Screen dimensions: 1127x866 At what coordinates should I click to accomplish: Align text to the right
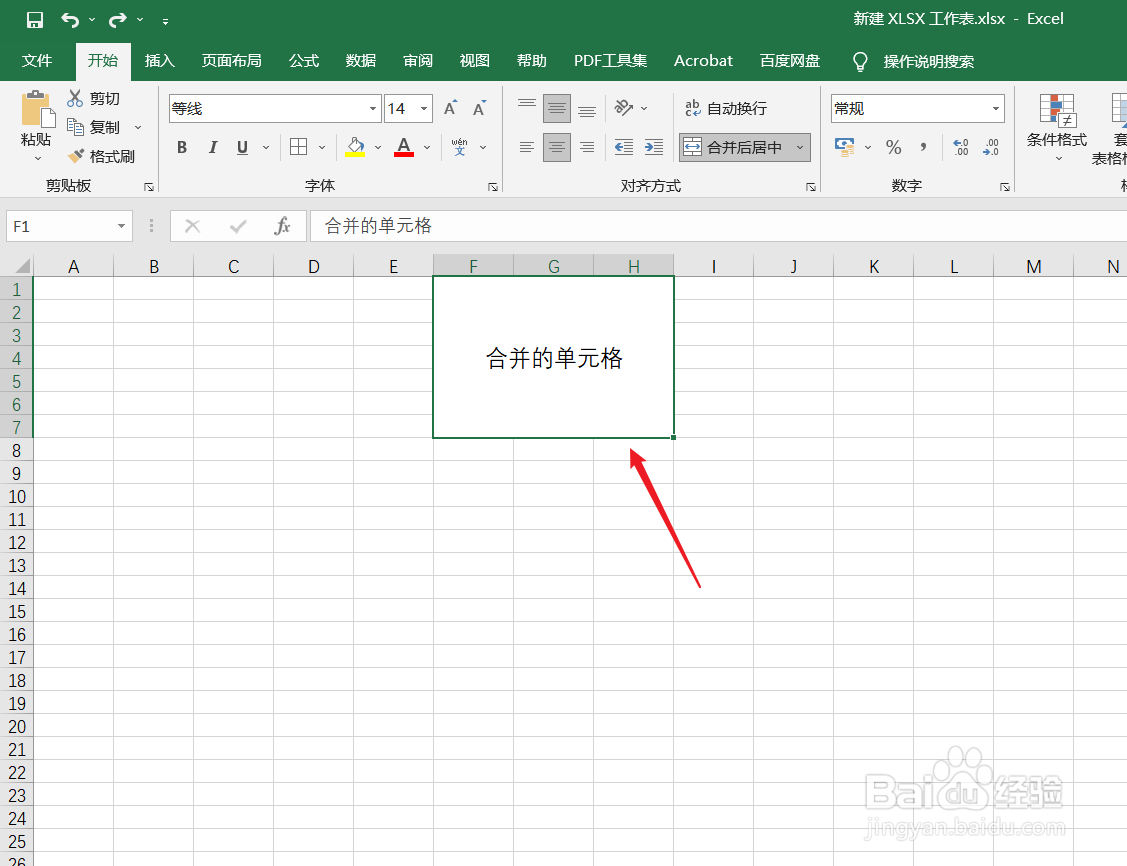[587, 147]
